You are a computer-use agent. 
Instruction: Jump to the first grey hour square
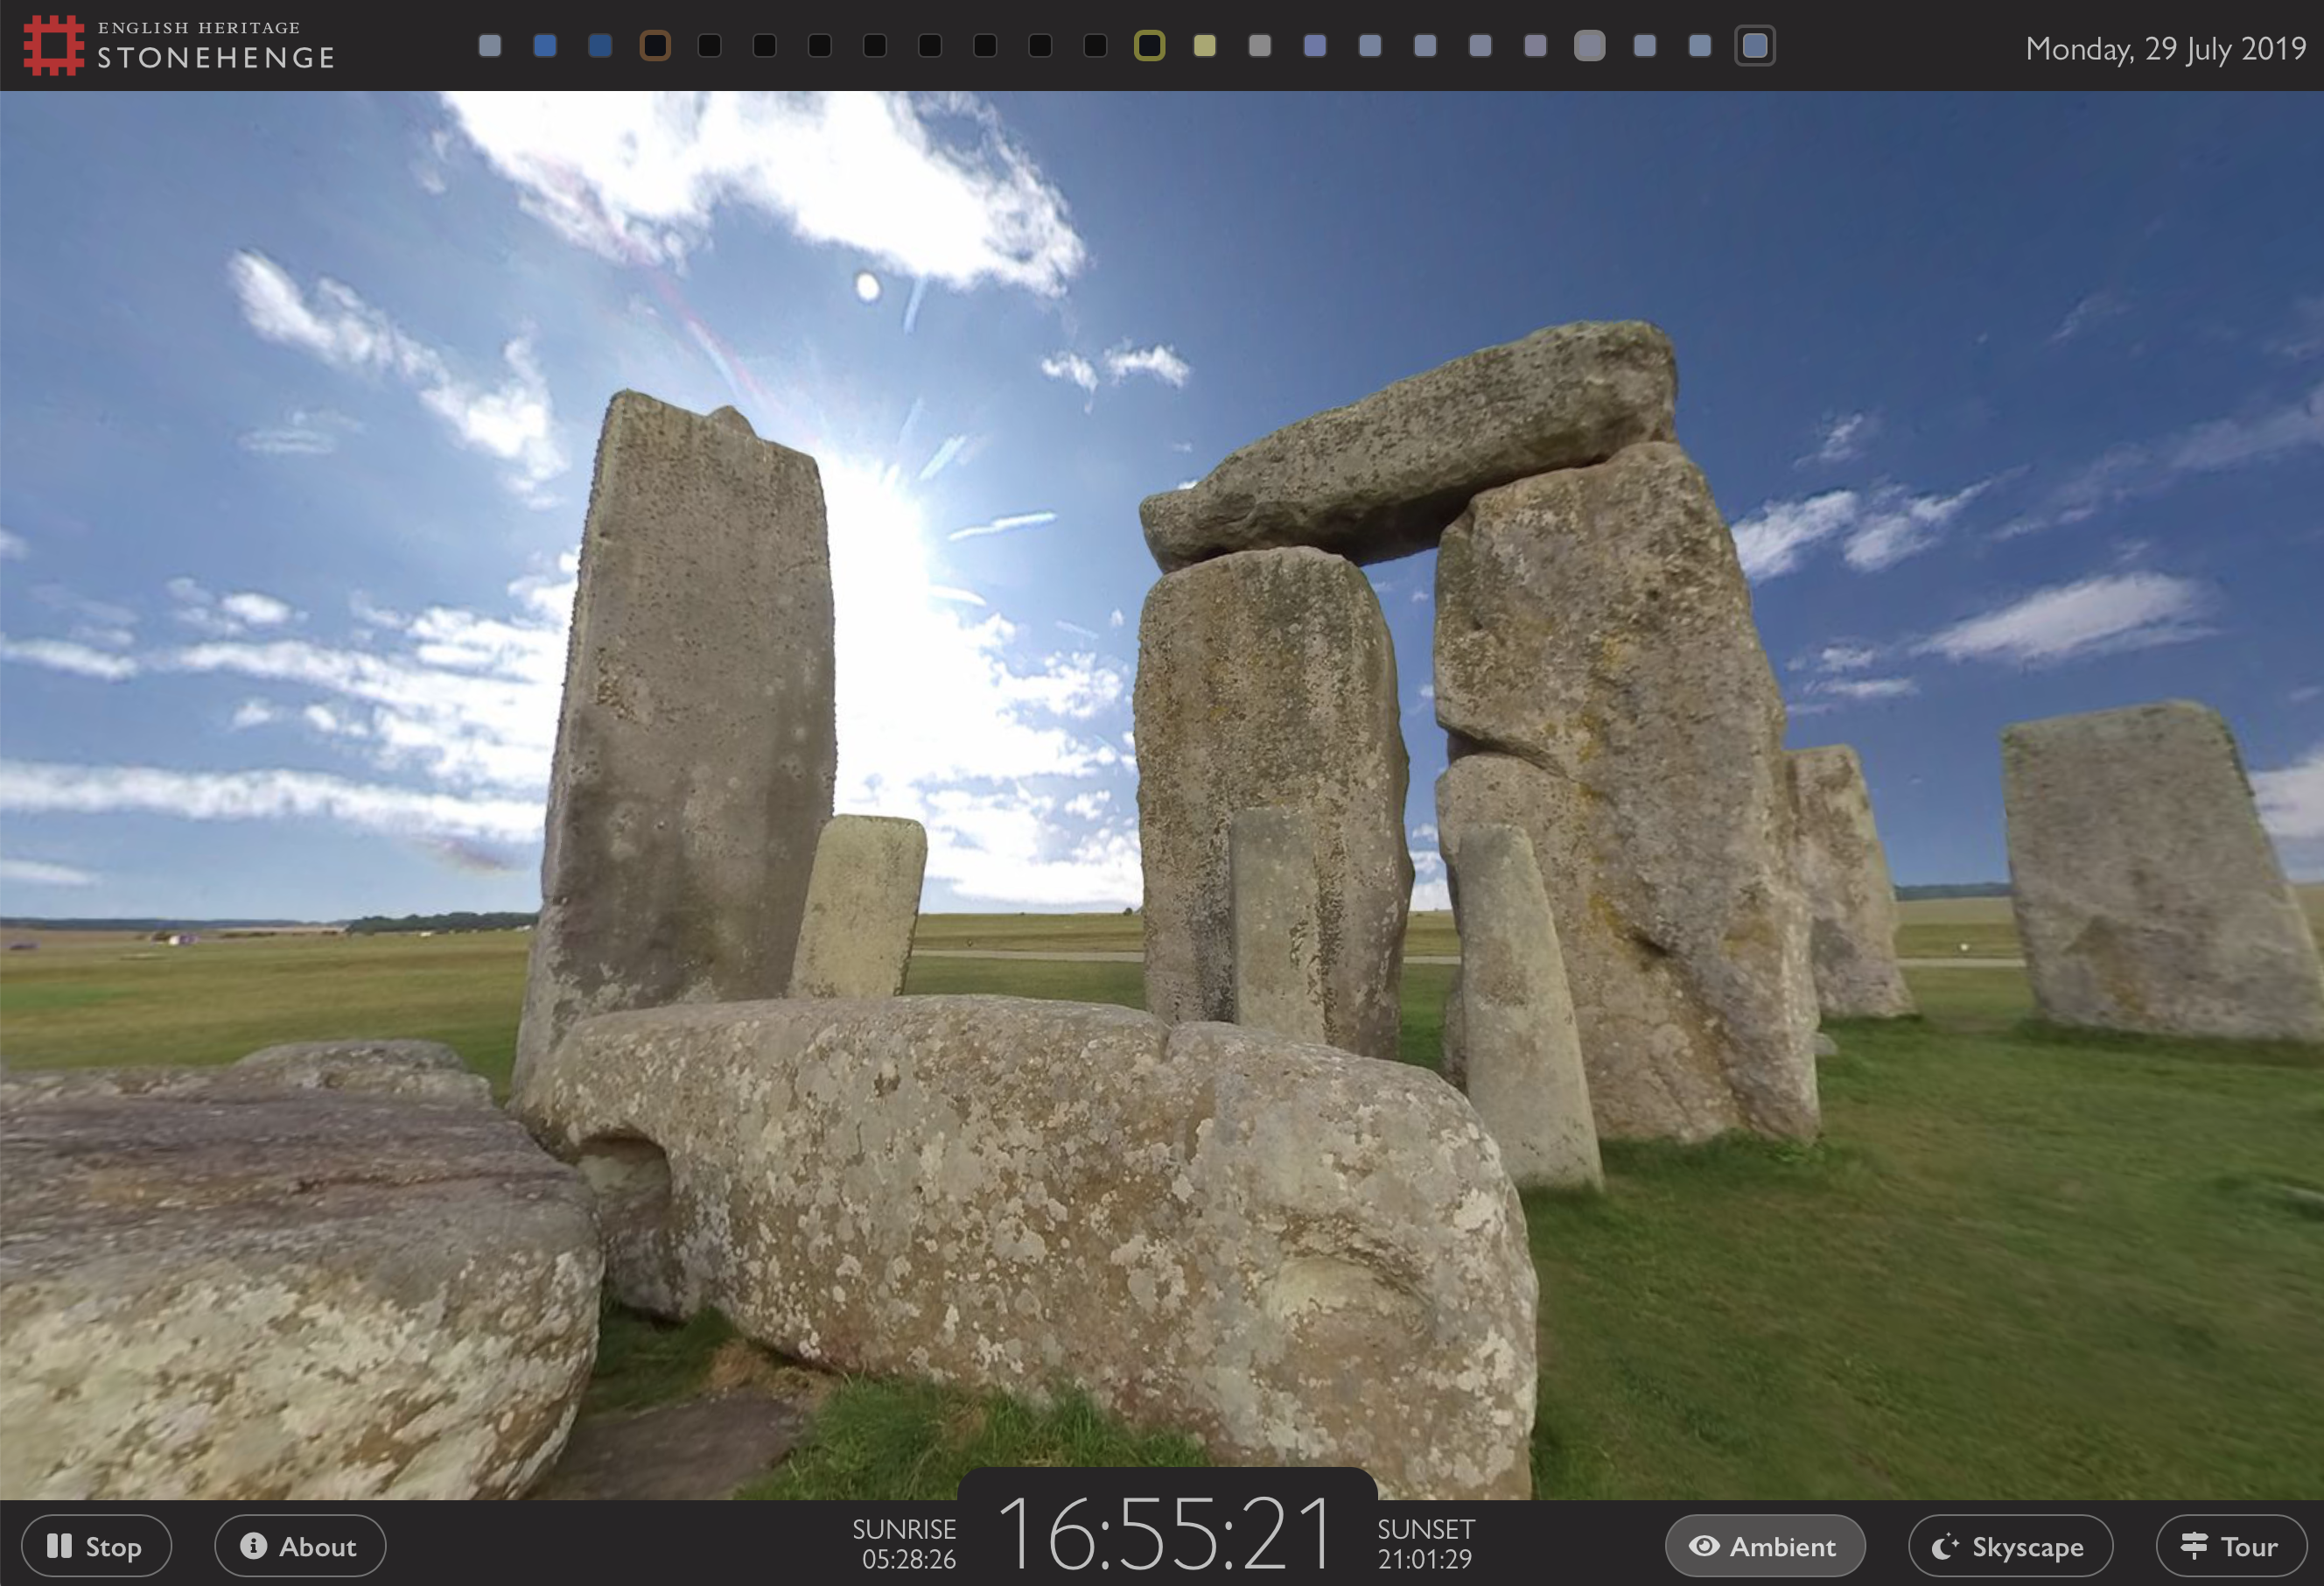[490, 46]
